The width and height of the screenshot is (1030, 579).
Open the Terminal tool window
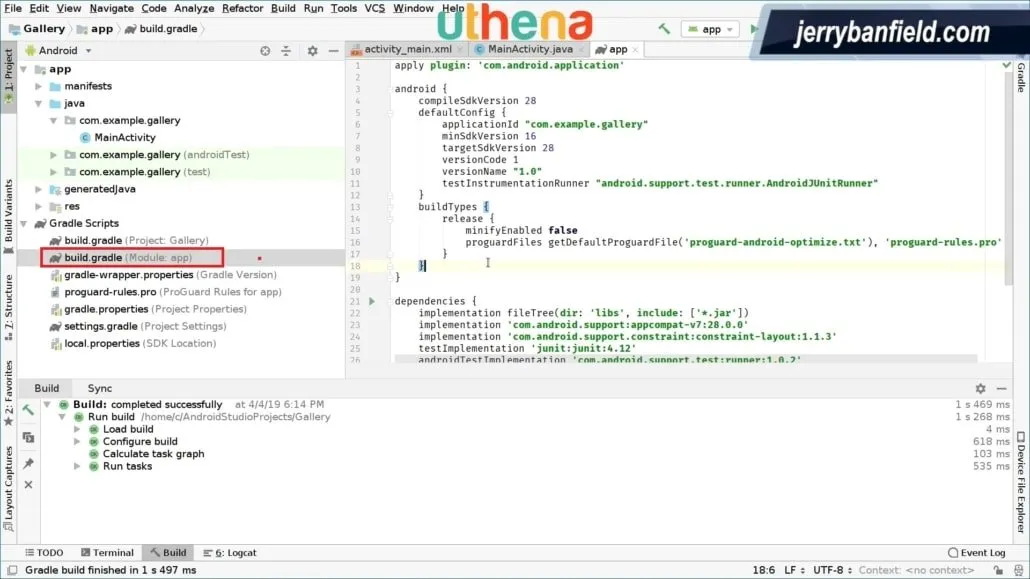pyautogui.click(x=107, y=553)
